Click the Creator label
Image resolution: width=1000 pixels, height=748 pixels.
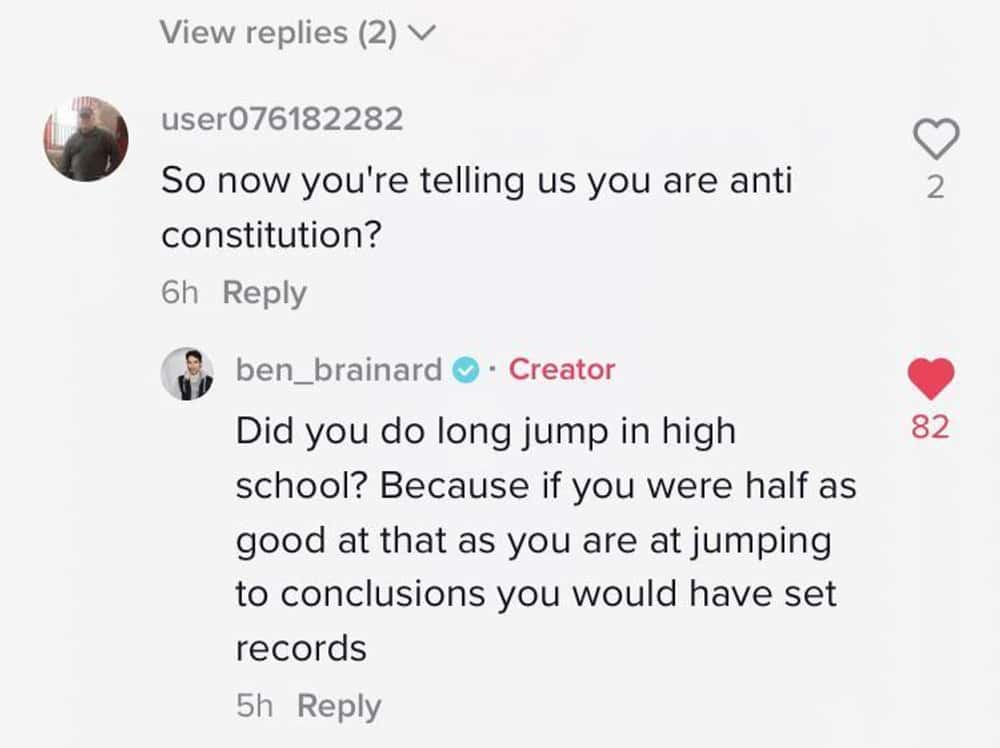(x=562, y=369)
